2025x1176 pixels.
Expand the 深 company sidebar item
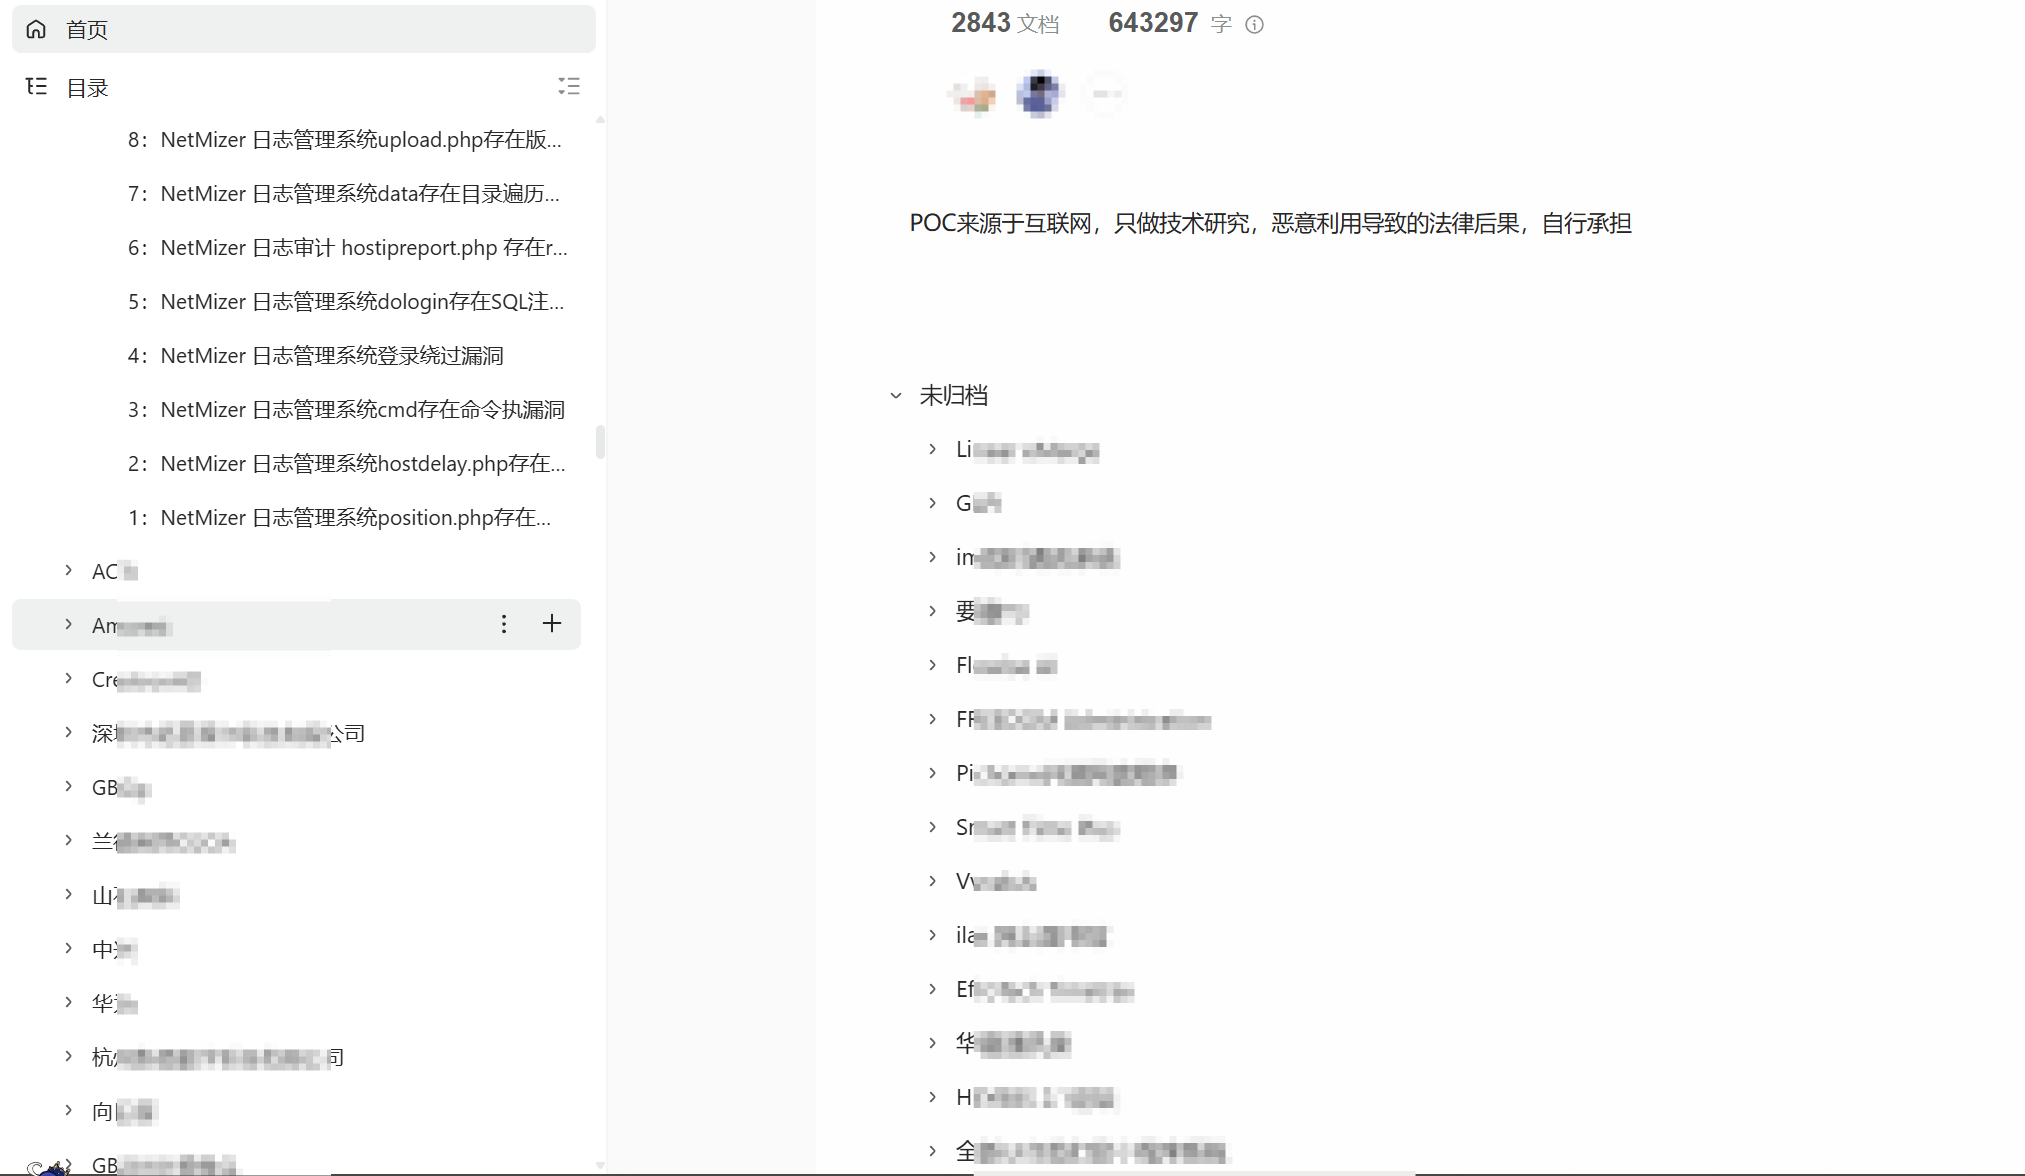click(68, 732)
